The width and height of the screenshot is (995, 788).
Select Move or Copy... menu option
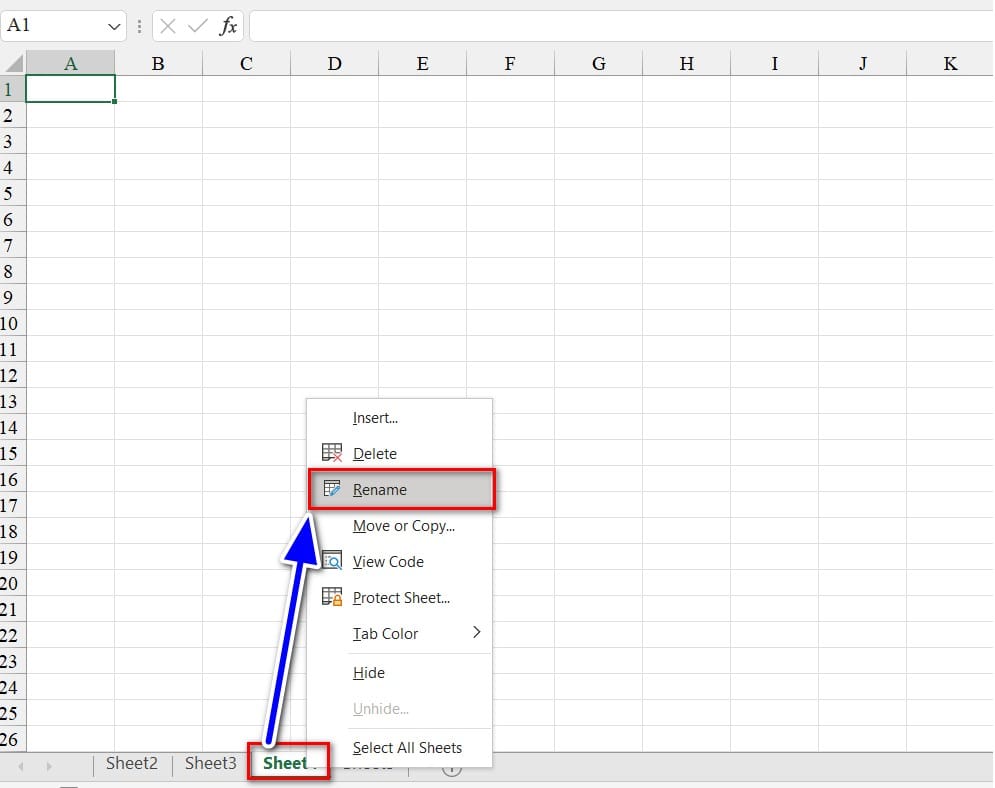403,525
